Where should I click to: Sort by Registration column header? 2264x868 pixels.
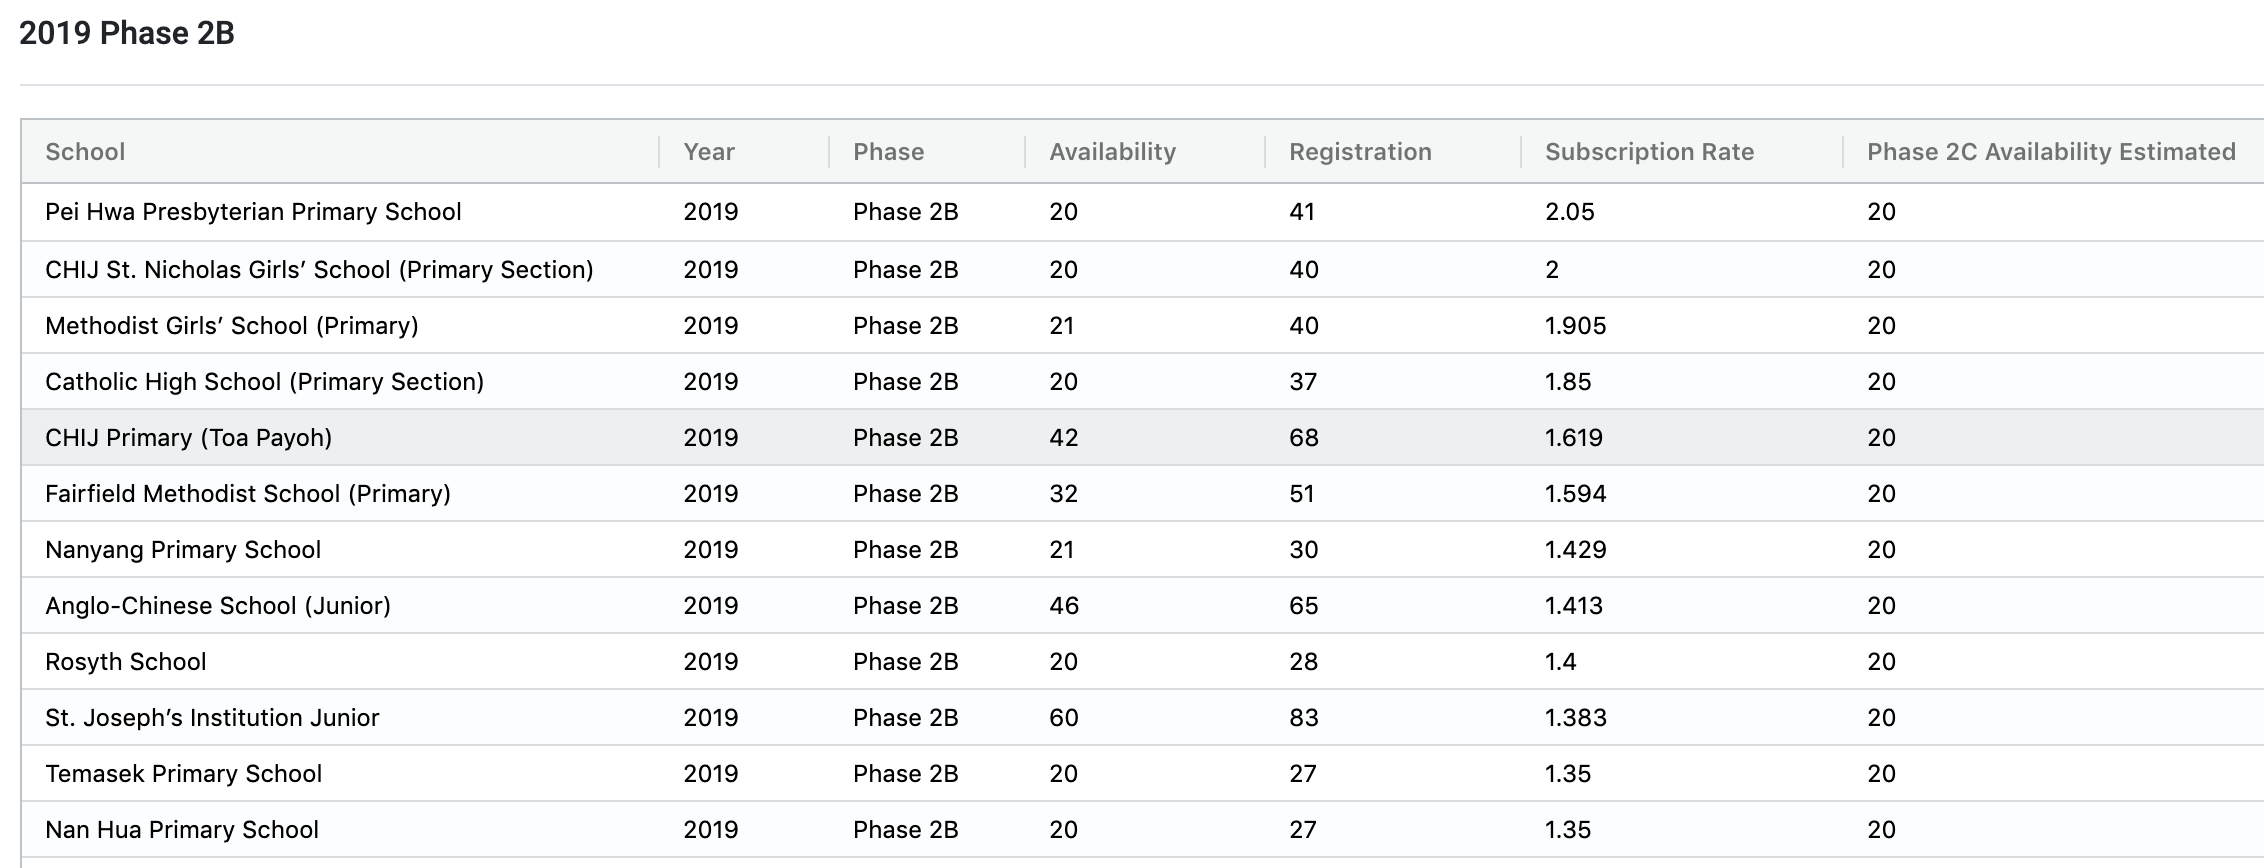tap(1360, 152)
